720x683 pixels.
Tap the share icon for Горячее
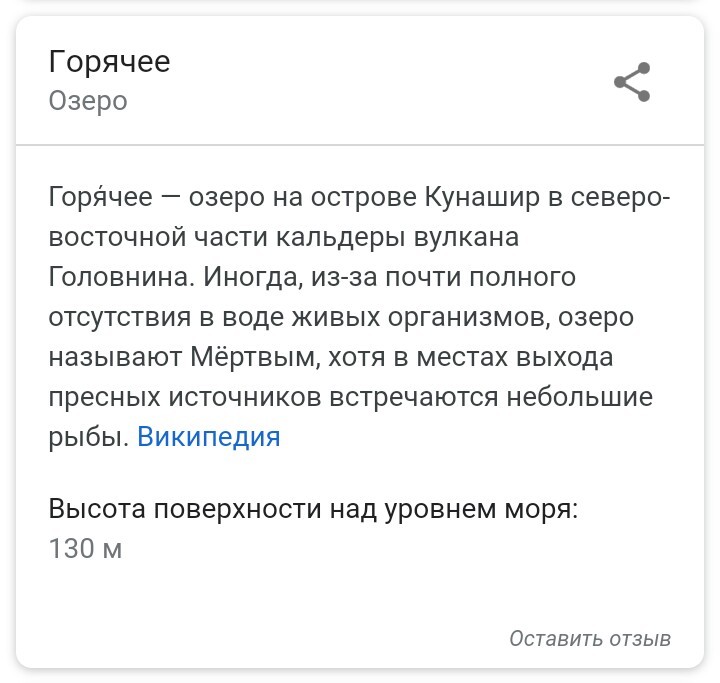632,82
